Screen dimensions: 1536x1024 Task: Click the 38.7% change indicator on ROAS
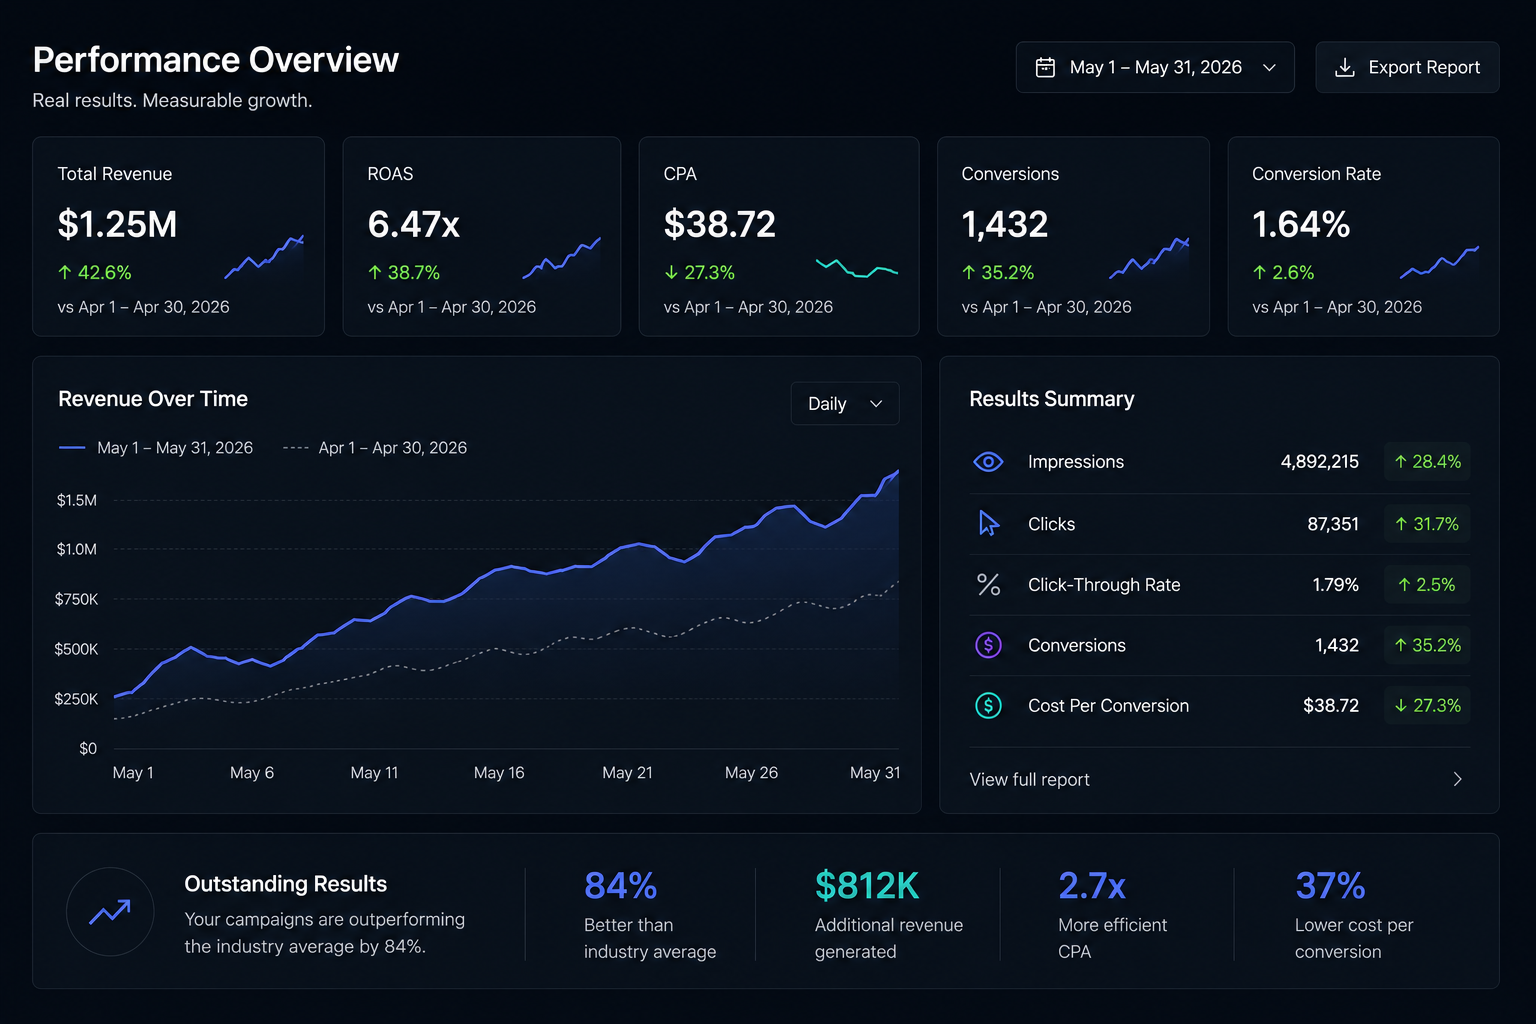[404, 272]
